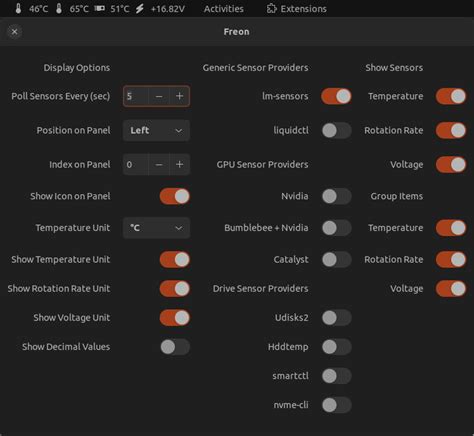Viewport: 474px width, 436px height.
Task: Increase Poll Sensors Every value
Action: click(180, 96)
